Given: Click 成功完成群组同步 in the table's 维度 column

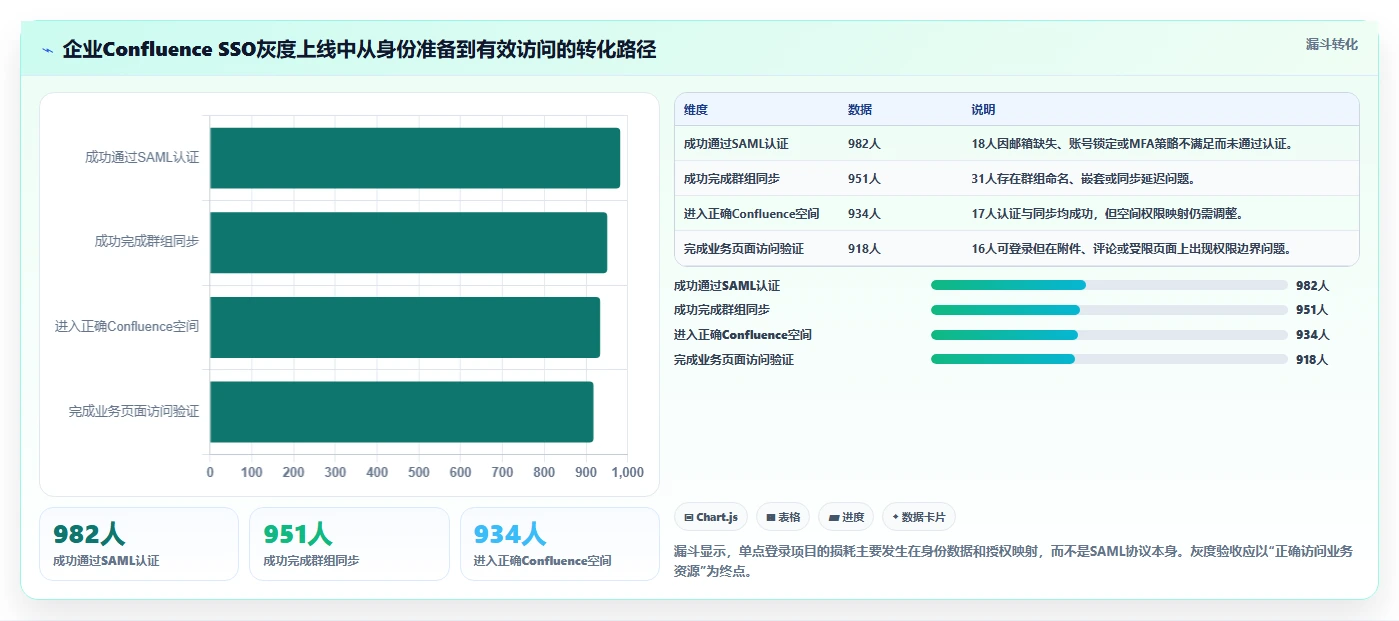Looking at the screenshot, I should coord(732,179).
